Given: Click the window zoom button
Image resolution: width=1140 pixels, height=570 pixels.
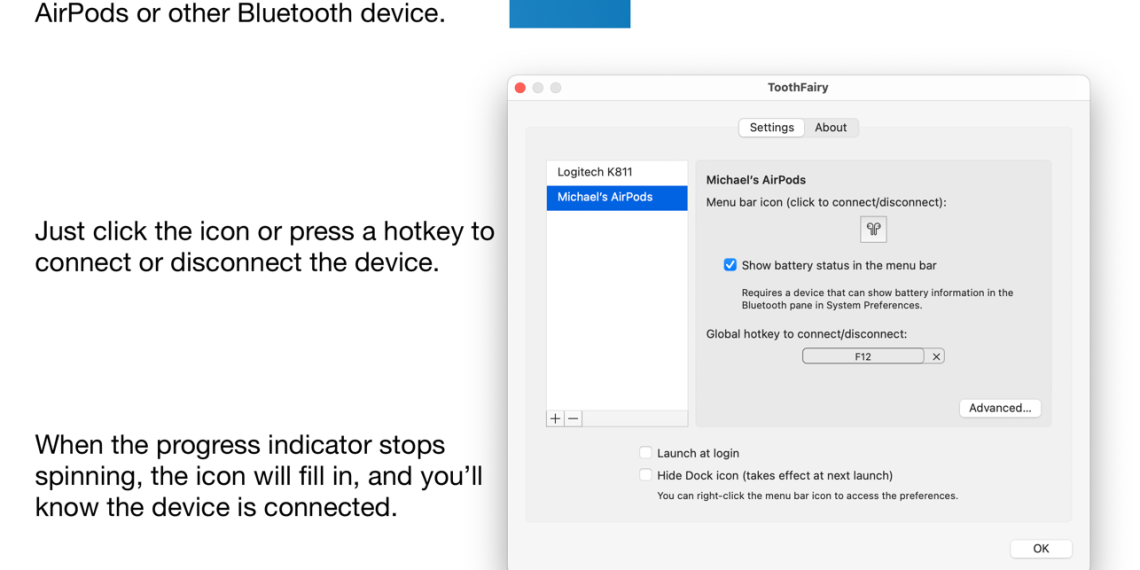Looking at the screenshot, I should tap(556, 88).
